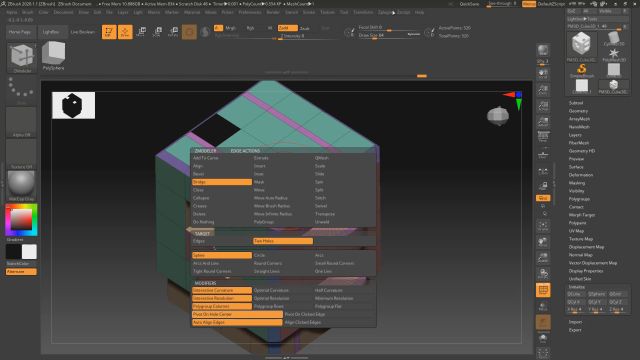Expand the Geometry section
Image resolution: width=640 pixels, height=360 pixels.
pyautogui.click(x=578, y=111)
